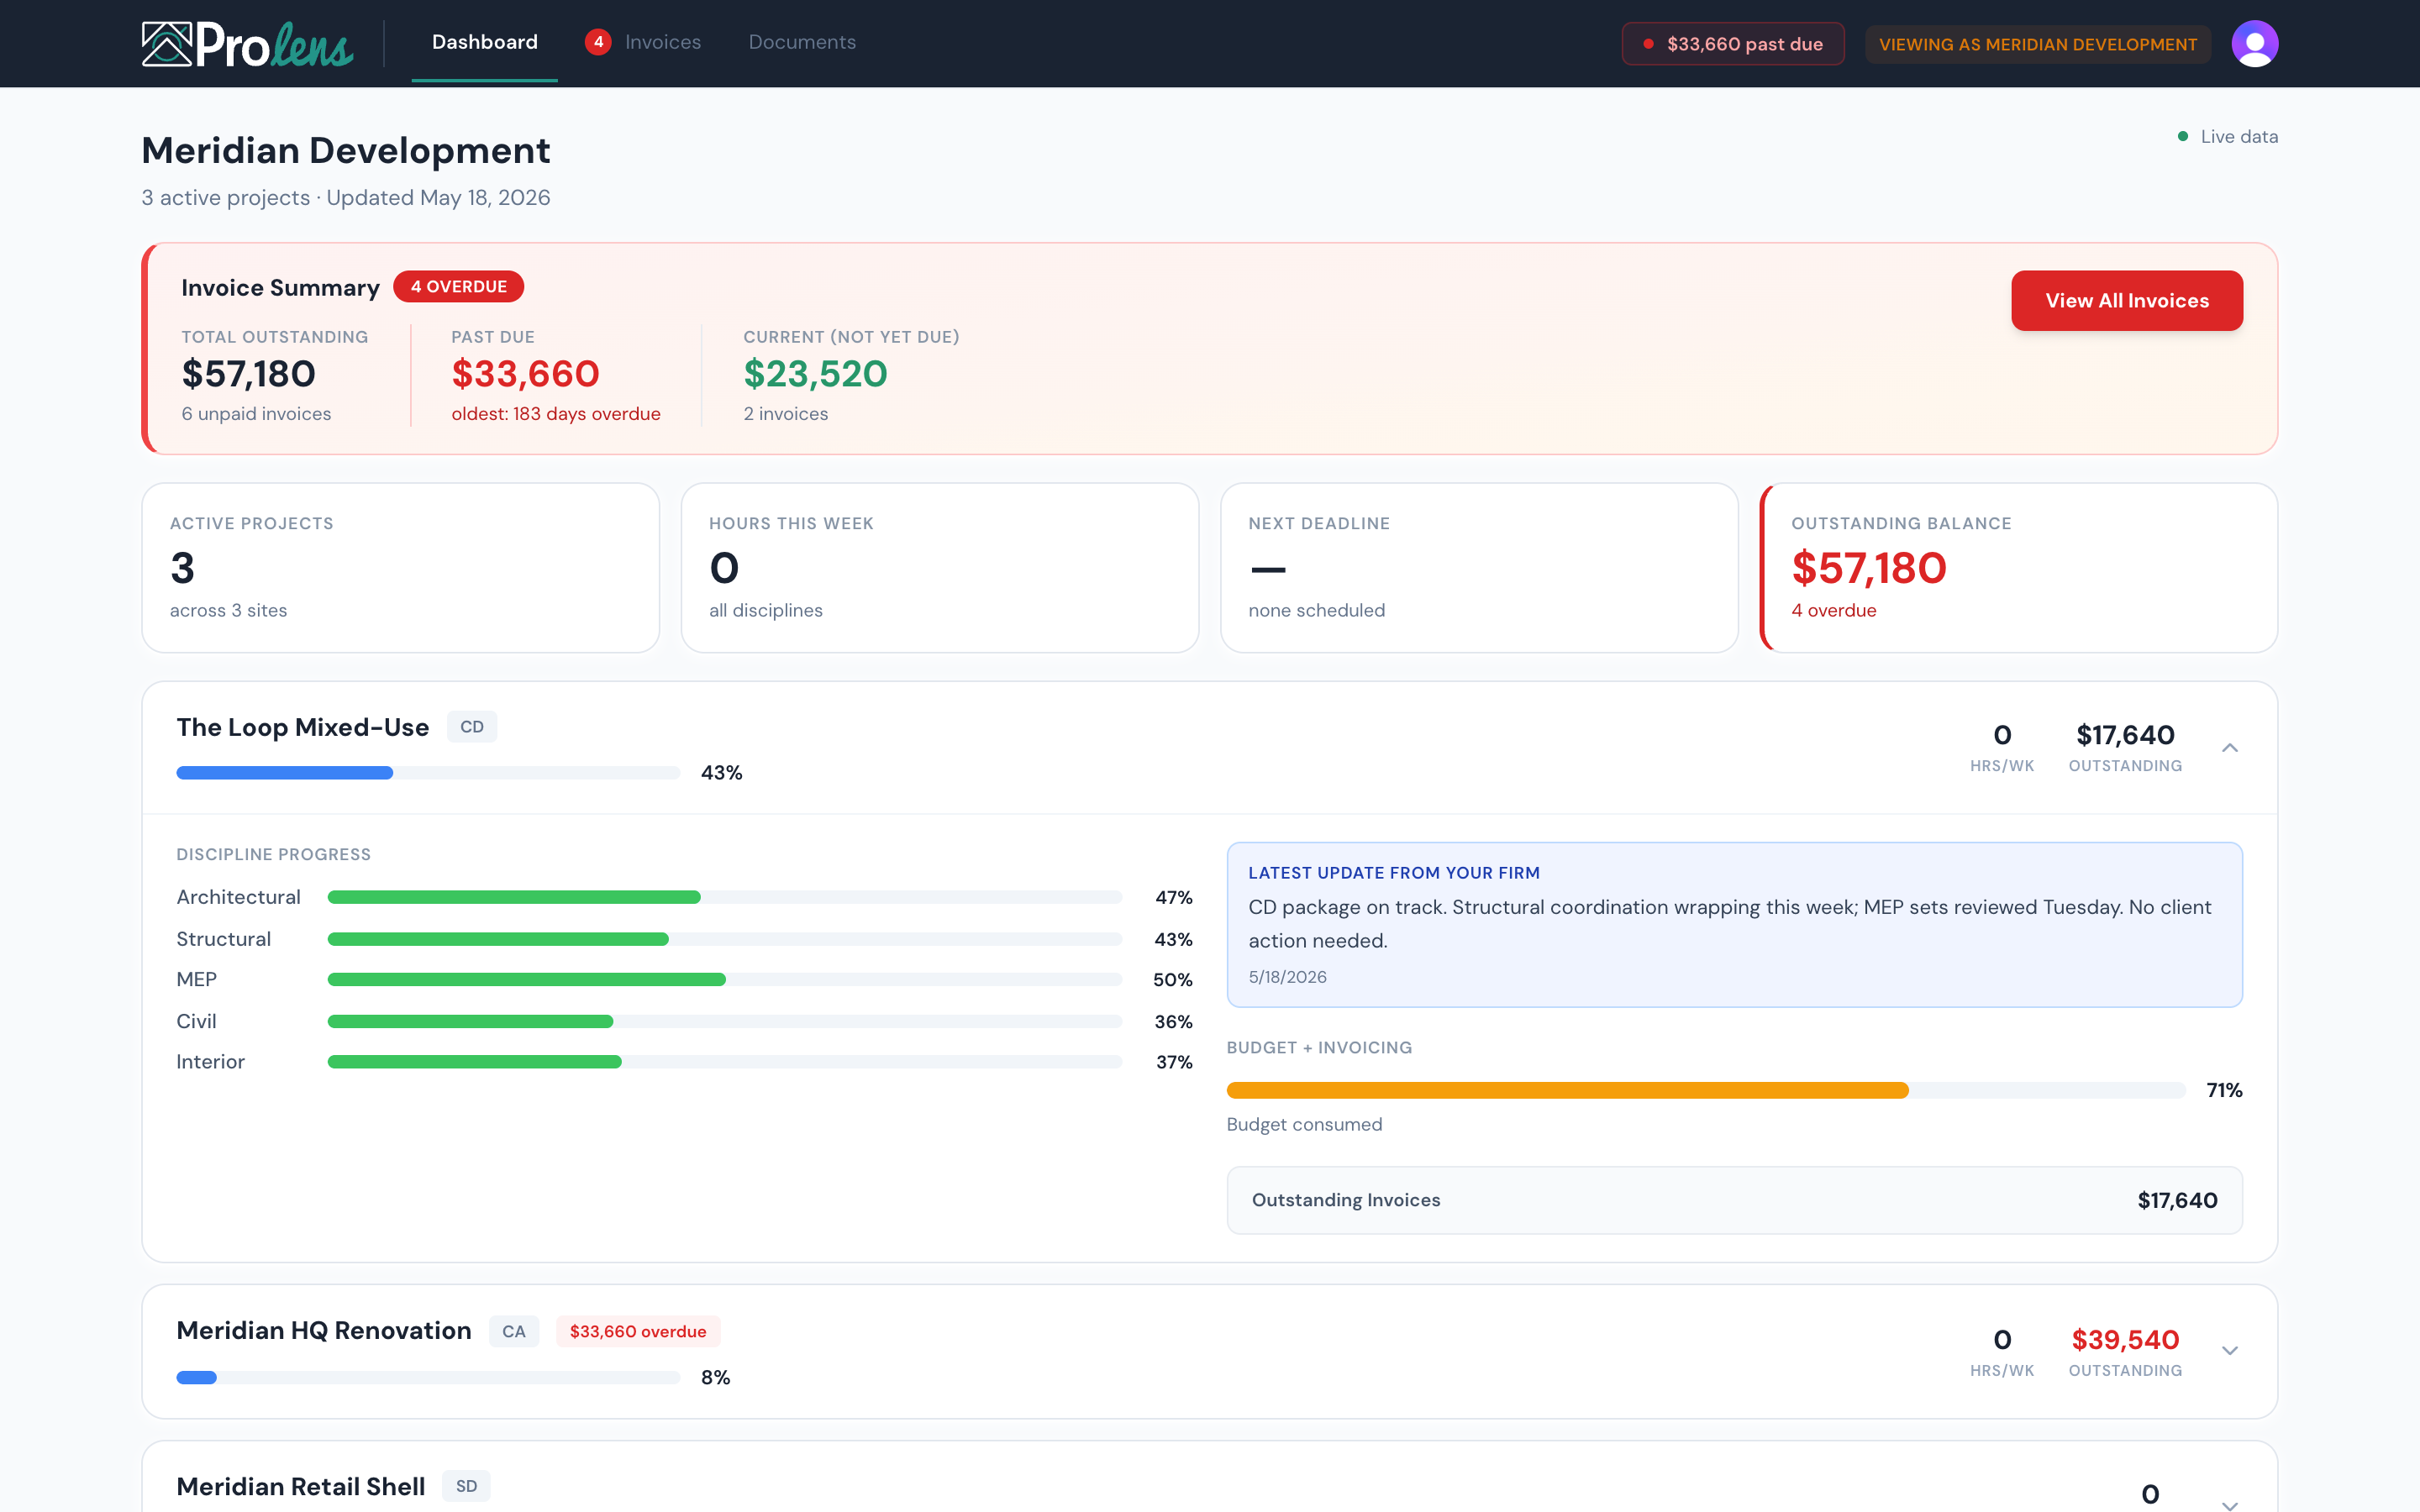Click the CA phase tag
Viewport: 2420px width, 1512px height.
tap(514, 1332)
